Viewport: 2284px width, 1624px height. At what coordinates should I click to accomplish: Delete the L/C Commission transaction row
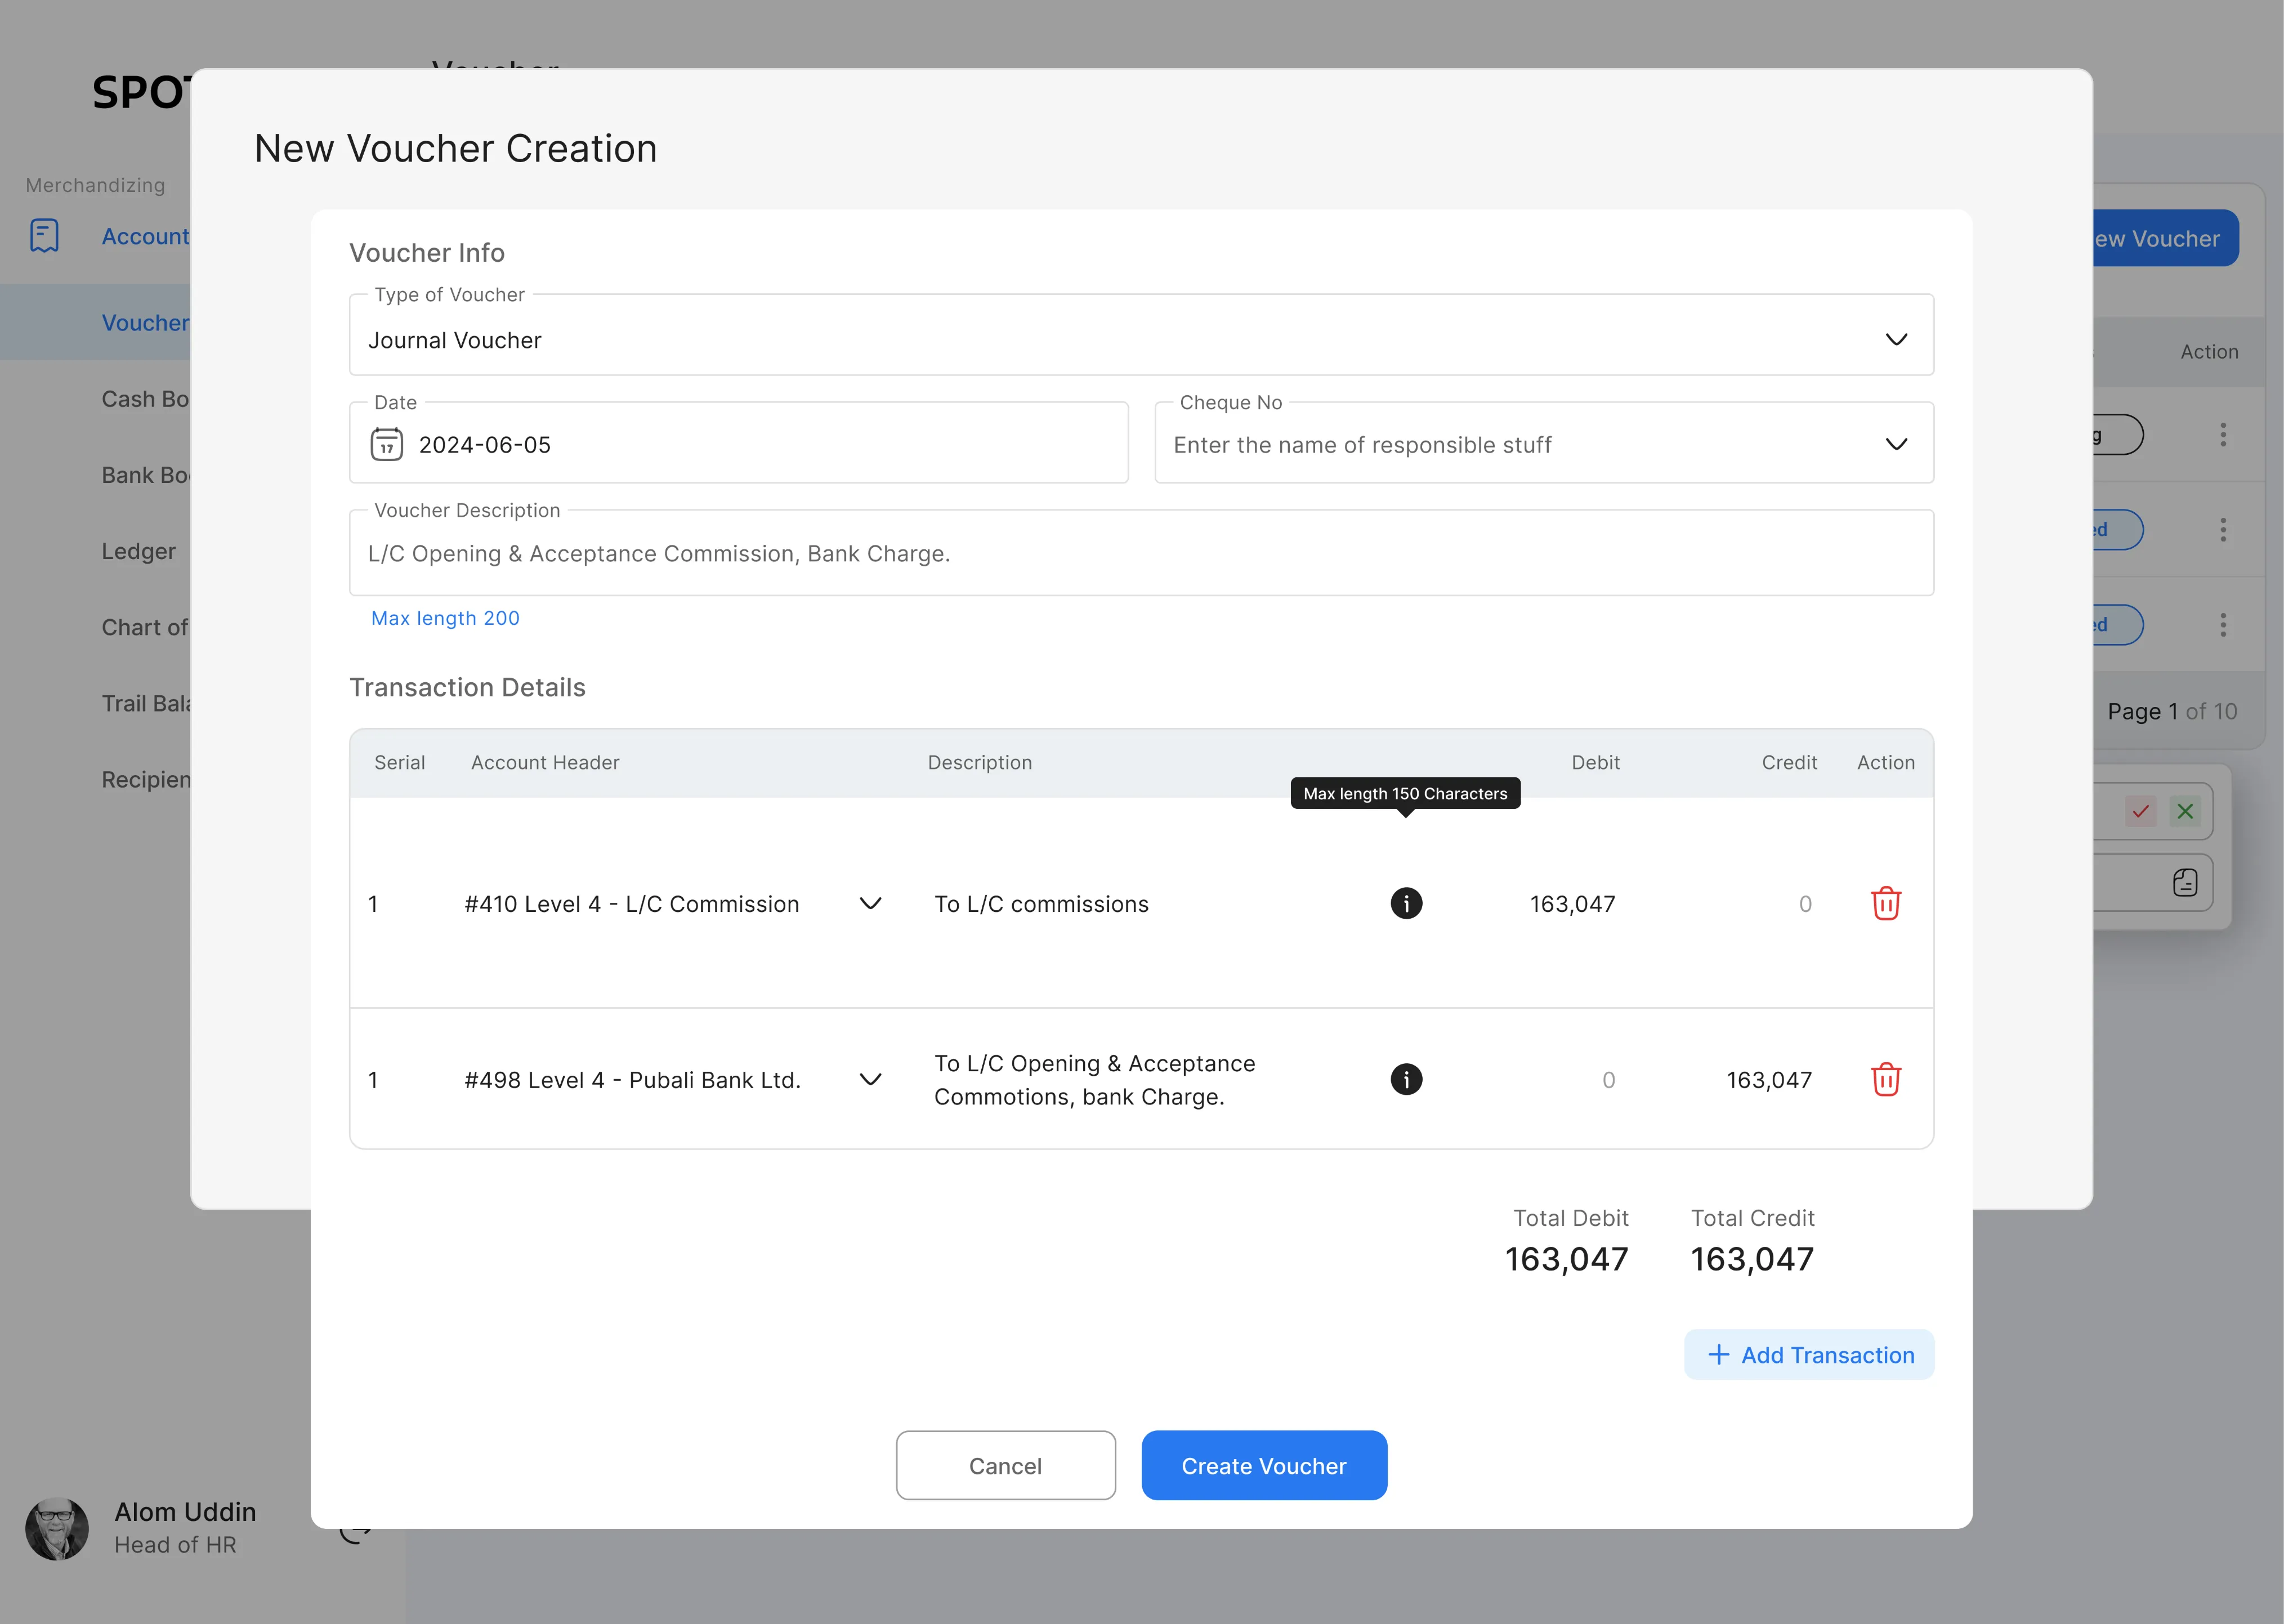click(1886, 903)
